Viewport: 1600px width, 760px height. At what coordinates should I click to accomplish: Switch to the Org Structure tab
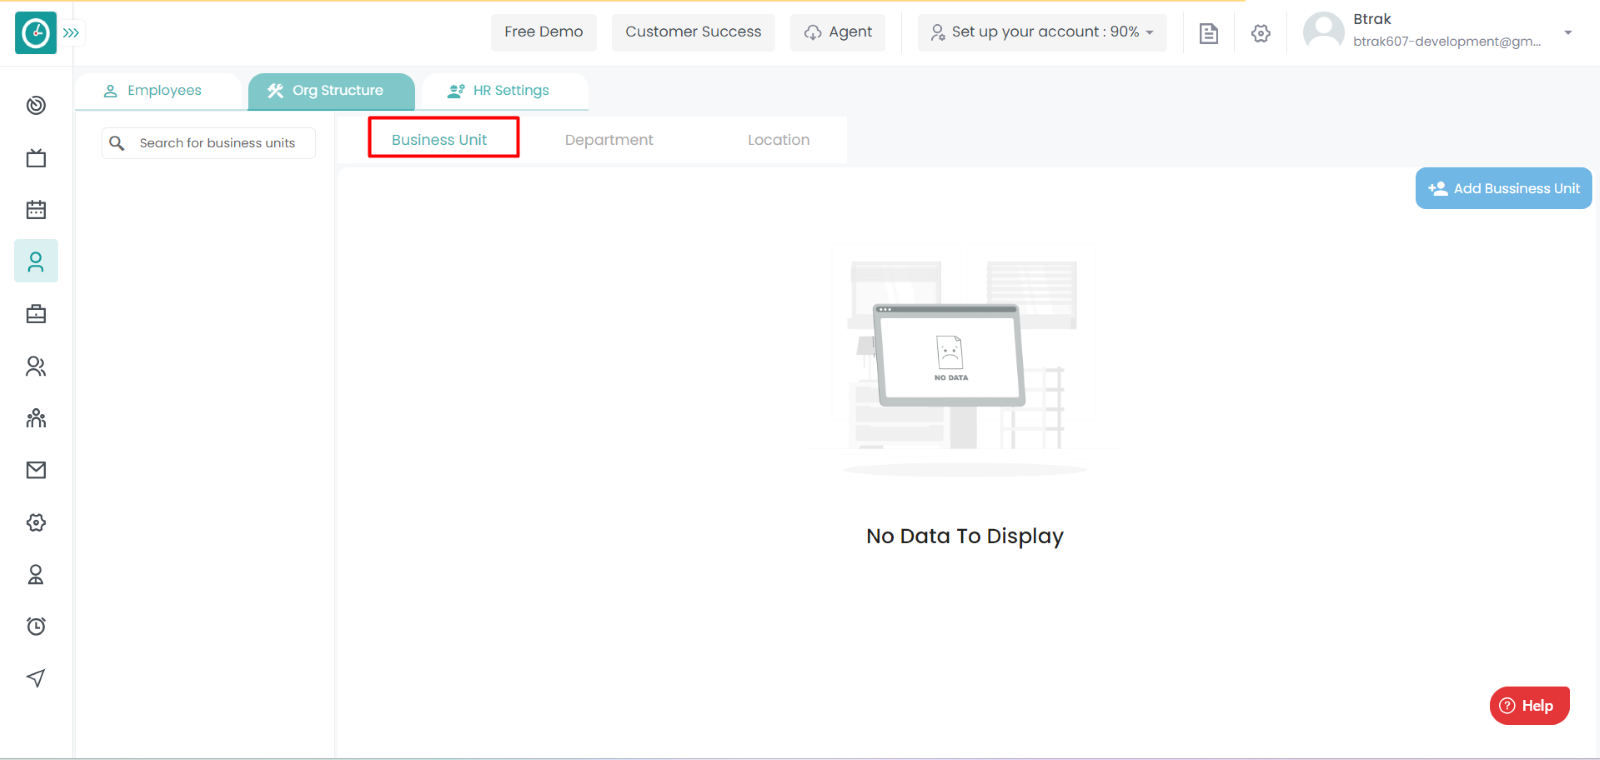click(x=331, y=91)
